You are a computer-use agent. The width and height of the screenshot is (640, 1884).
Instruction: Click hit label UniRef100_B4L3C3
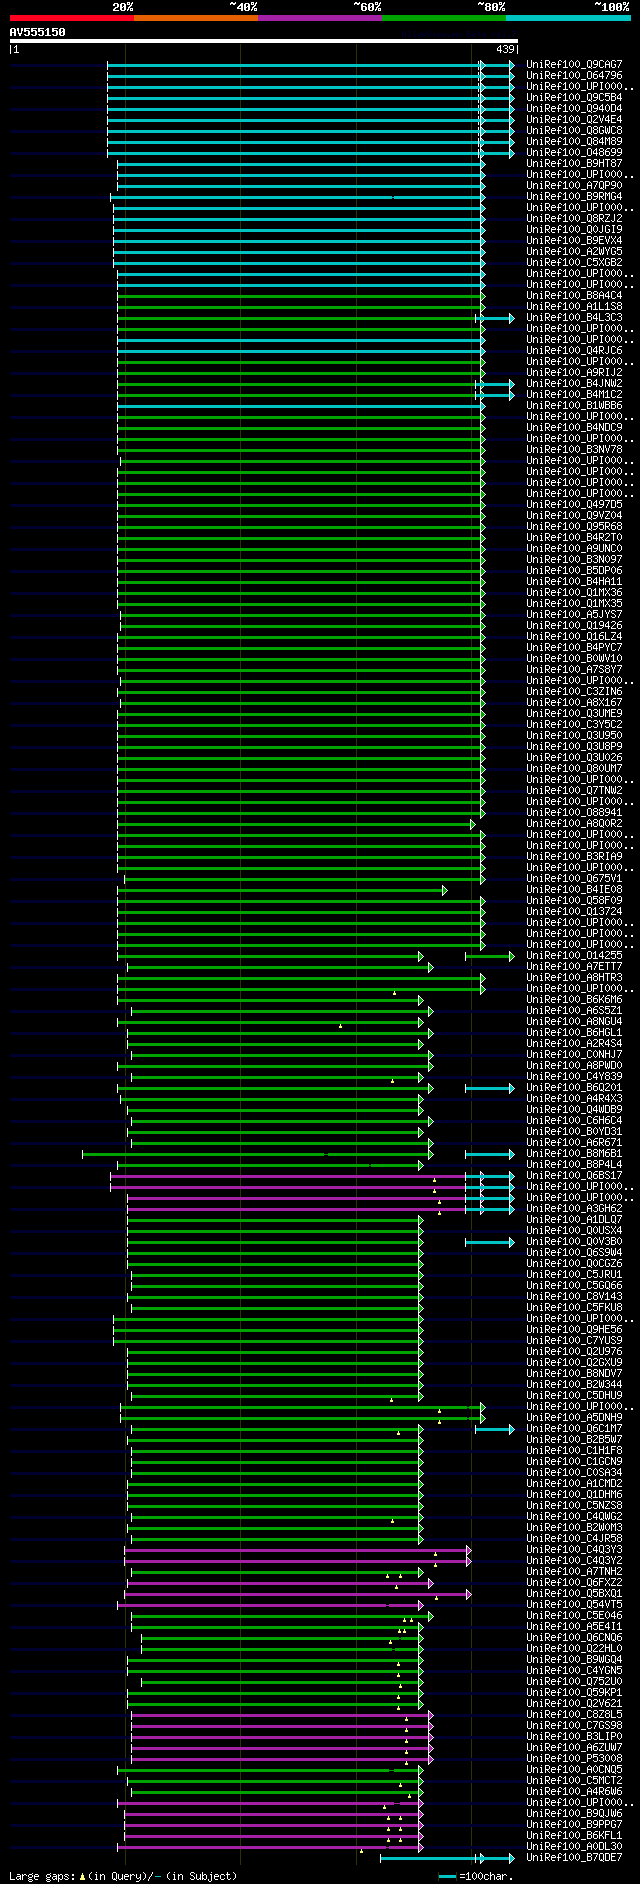(x=574, y=318)
